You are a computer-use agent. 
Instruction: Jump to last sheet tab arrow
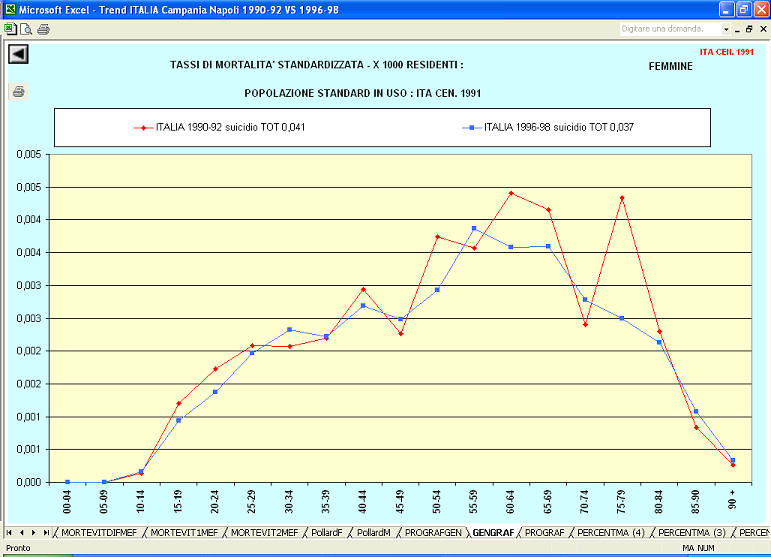tap(46, 532)
